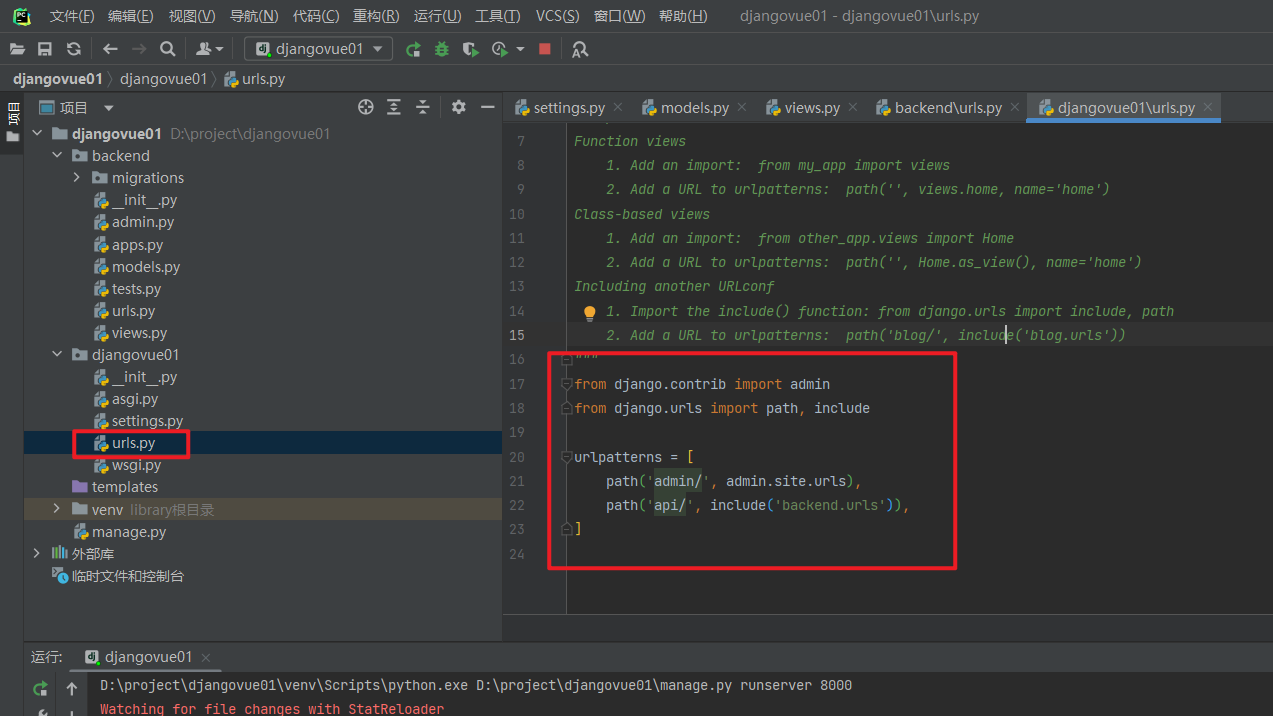Collapse the backend folder in project tree

tap(57, 156)
